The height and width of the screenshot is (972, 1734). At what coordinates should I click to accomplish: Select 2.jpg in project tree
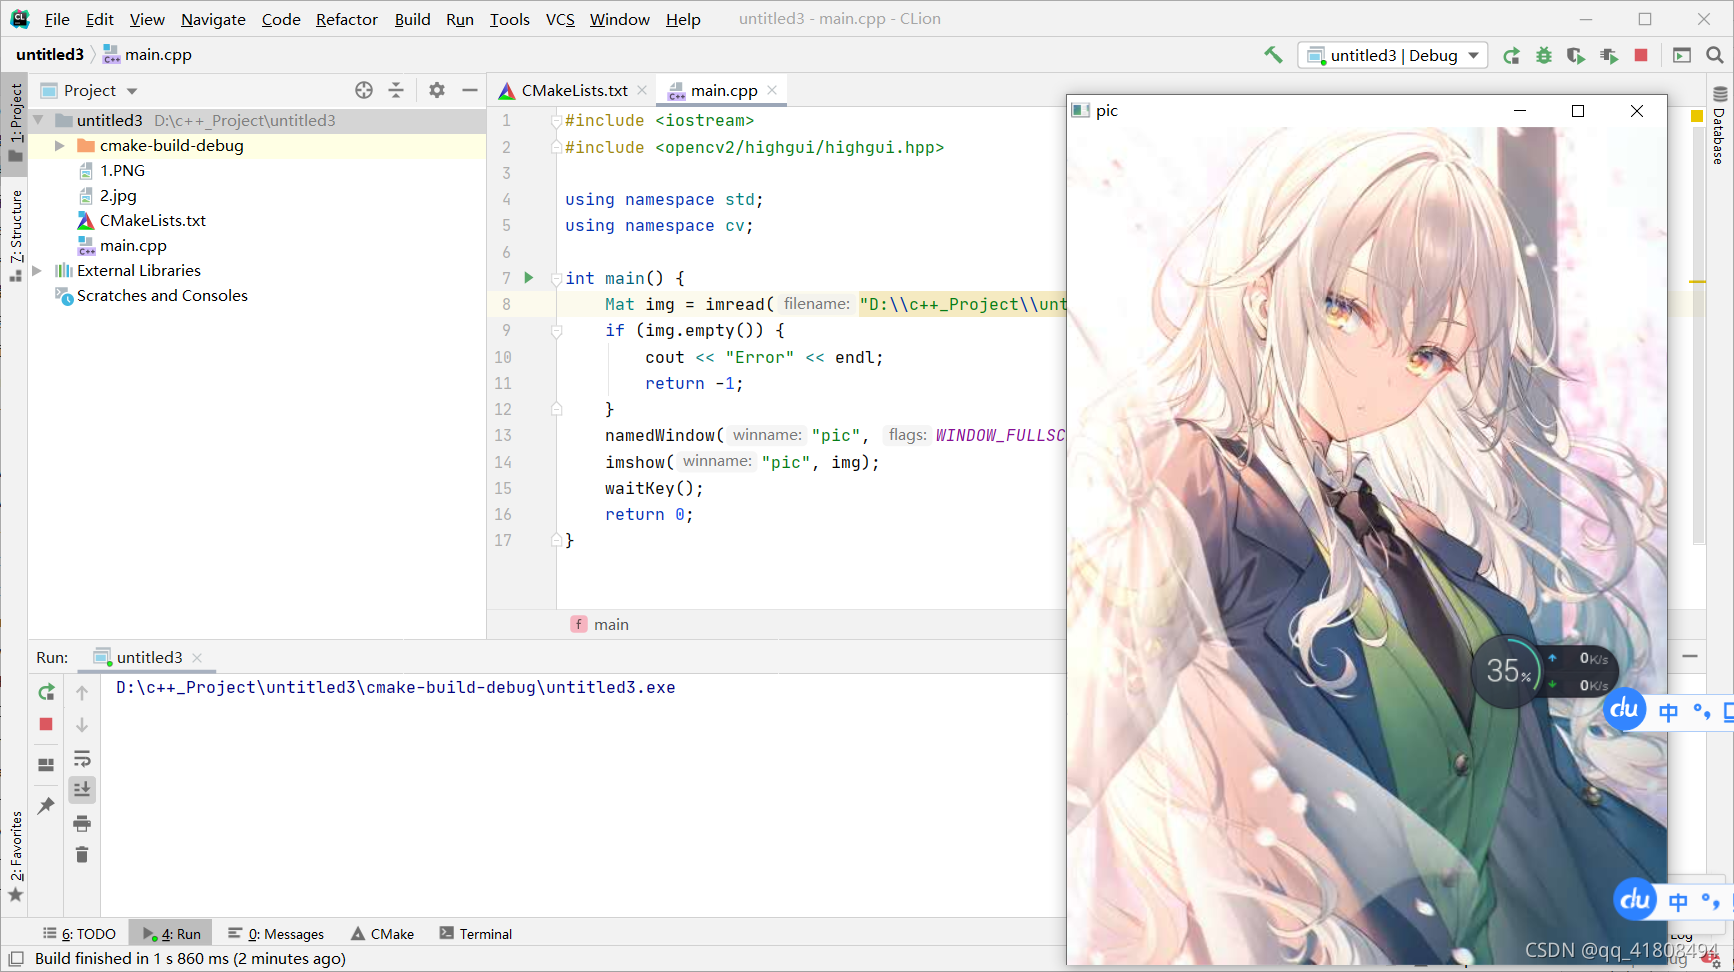pos(118,195)
